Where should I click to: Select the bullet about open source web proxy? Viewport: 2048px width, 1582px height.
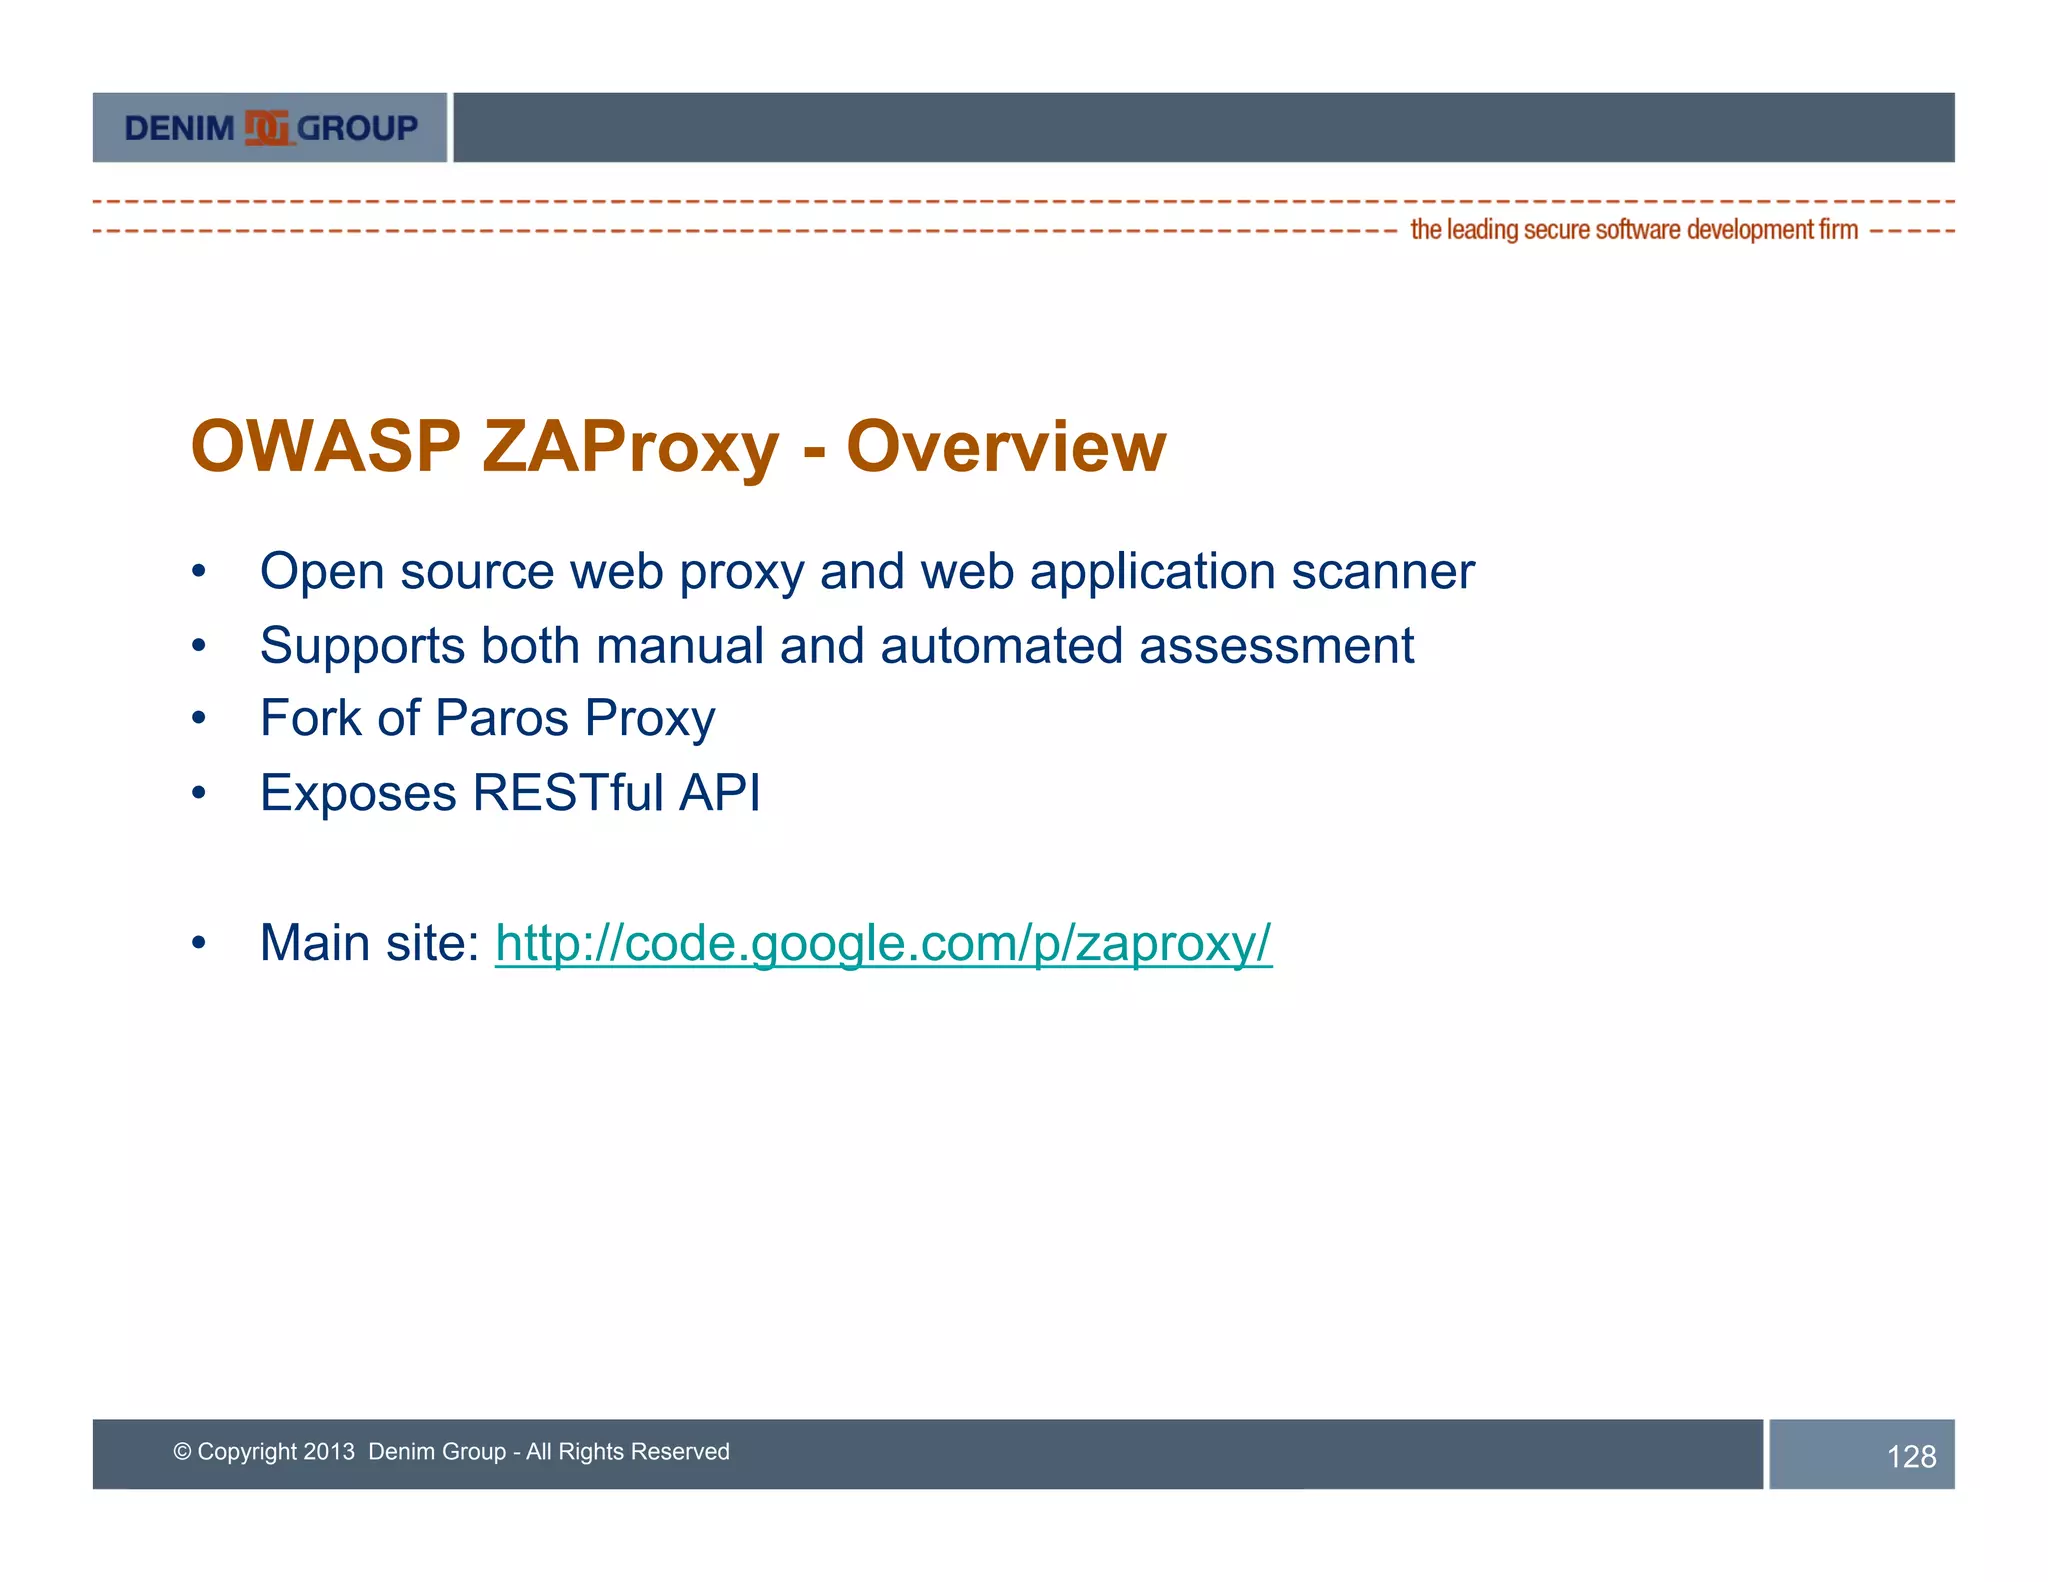[x=866, y=572]
